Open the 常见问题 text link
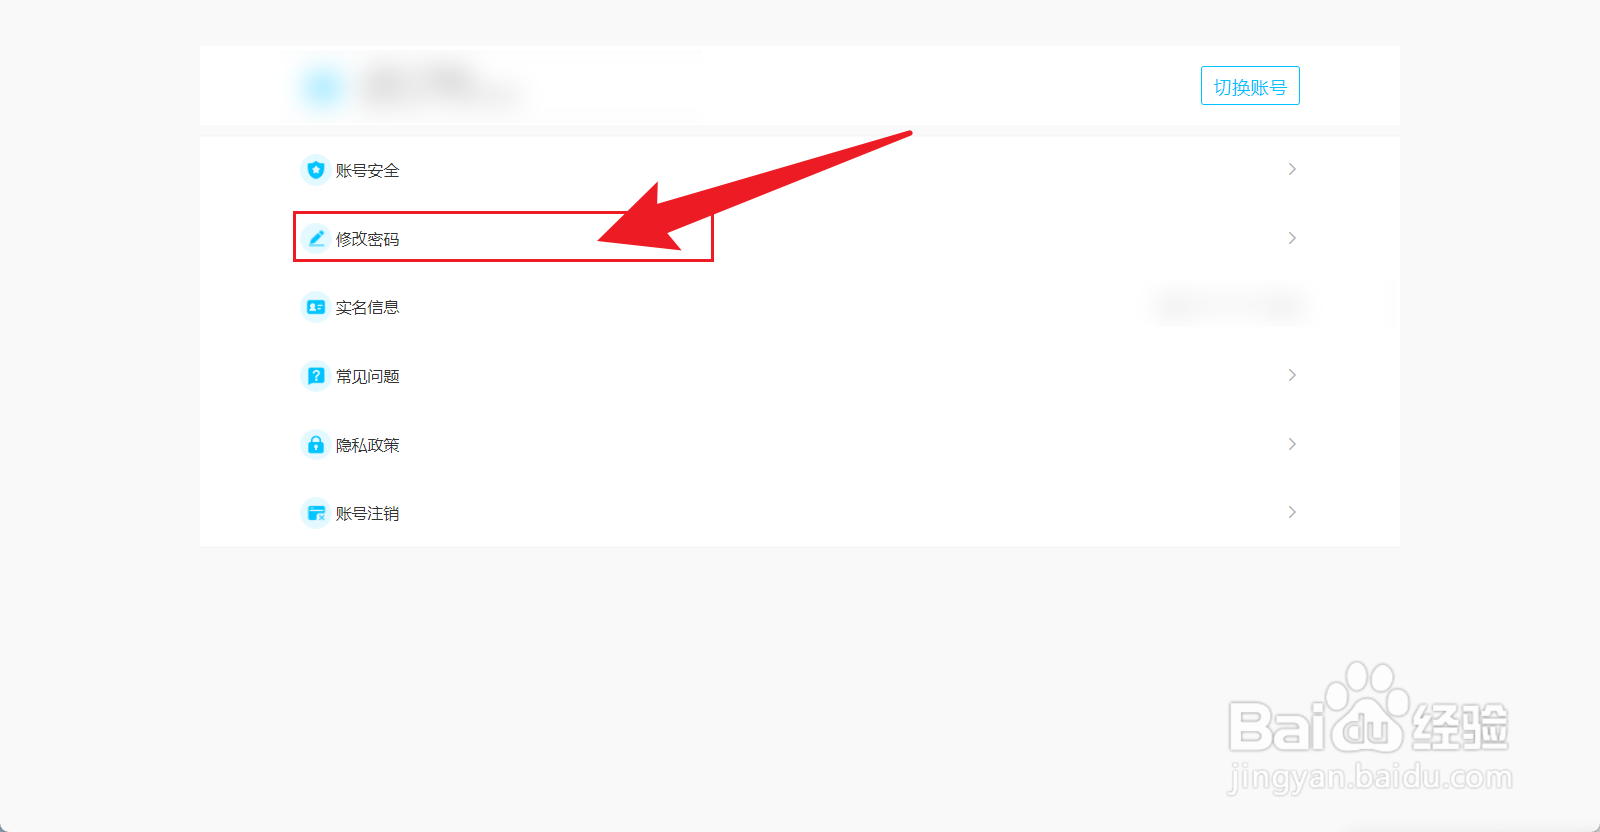1600x832 pixels. pos(367,377)
